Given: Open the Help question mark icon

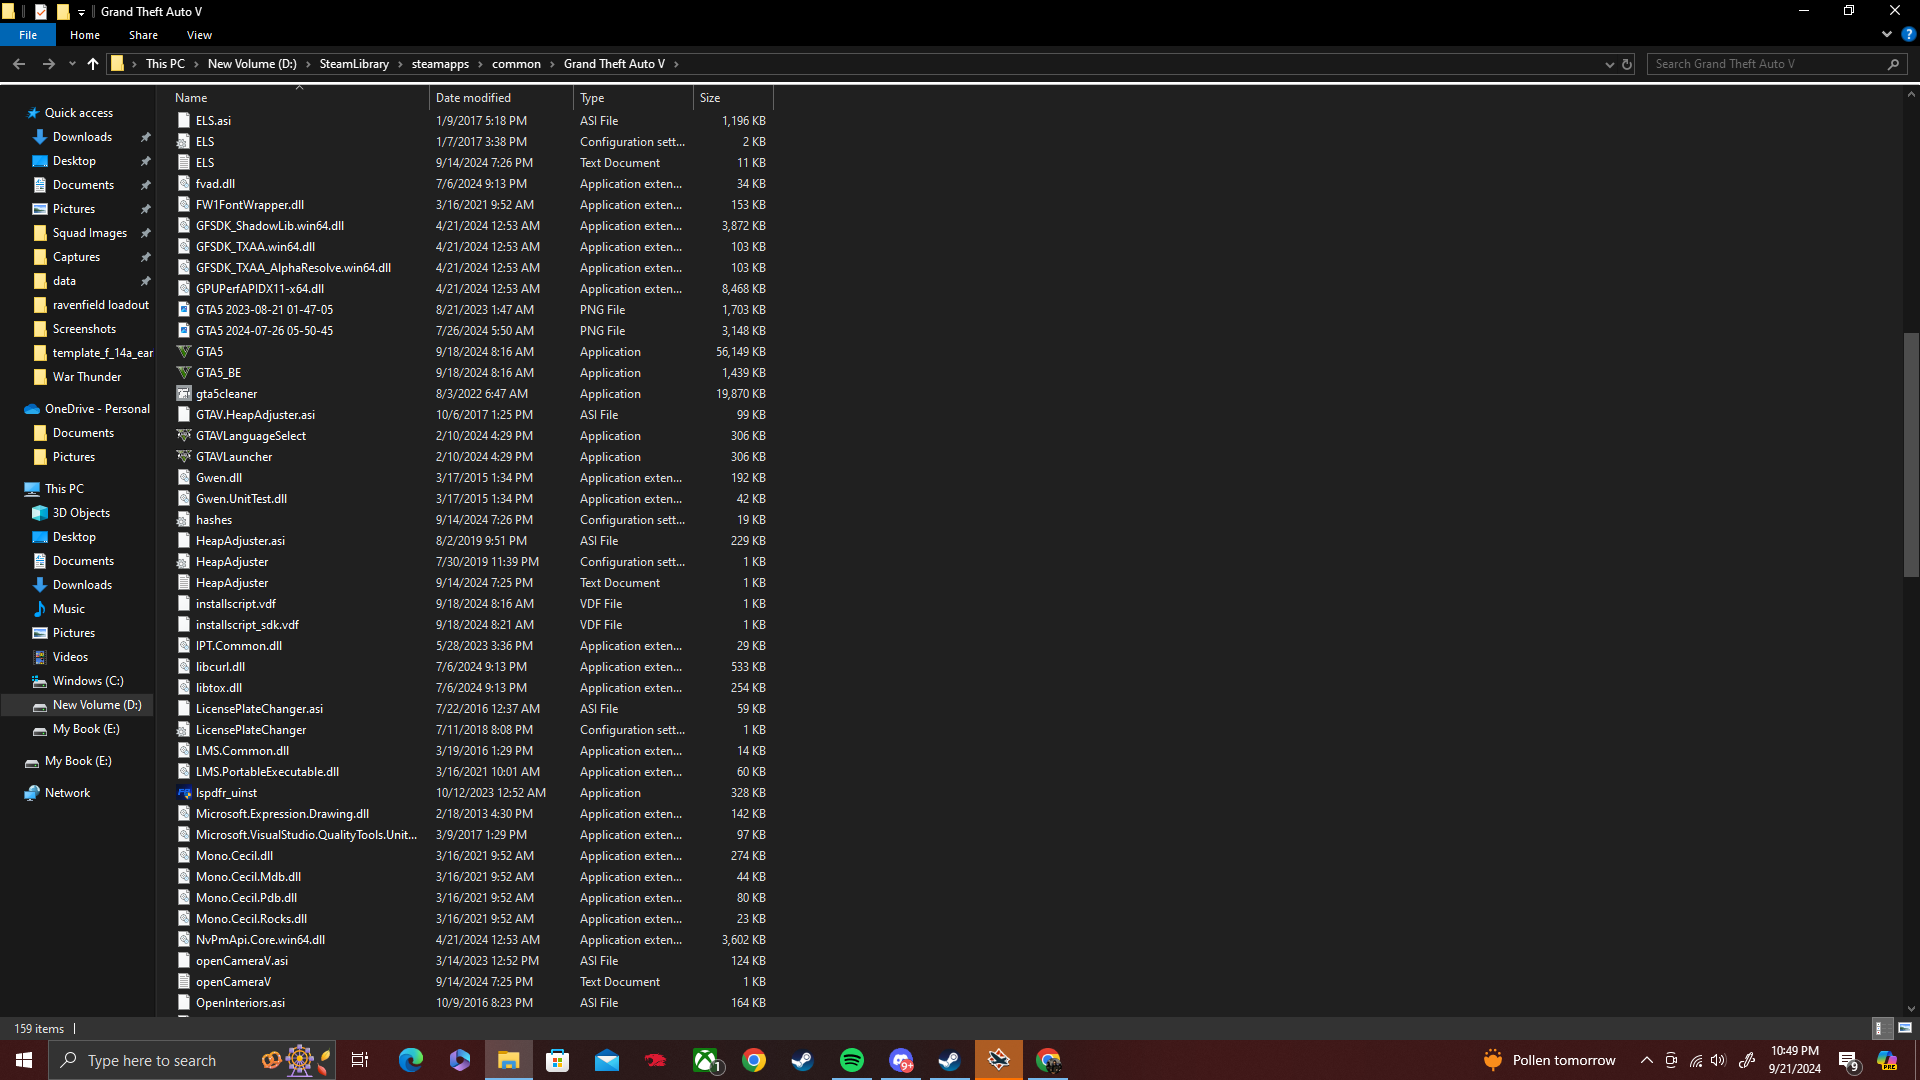Looking at the screenshot, I should [x=1908, y=34].
